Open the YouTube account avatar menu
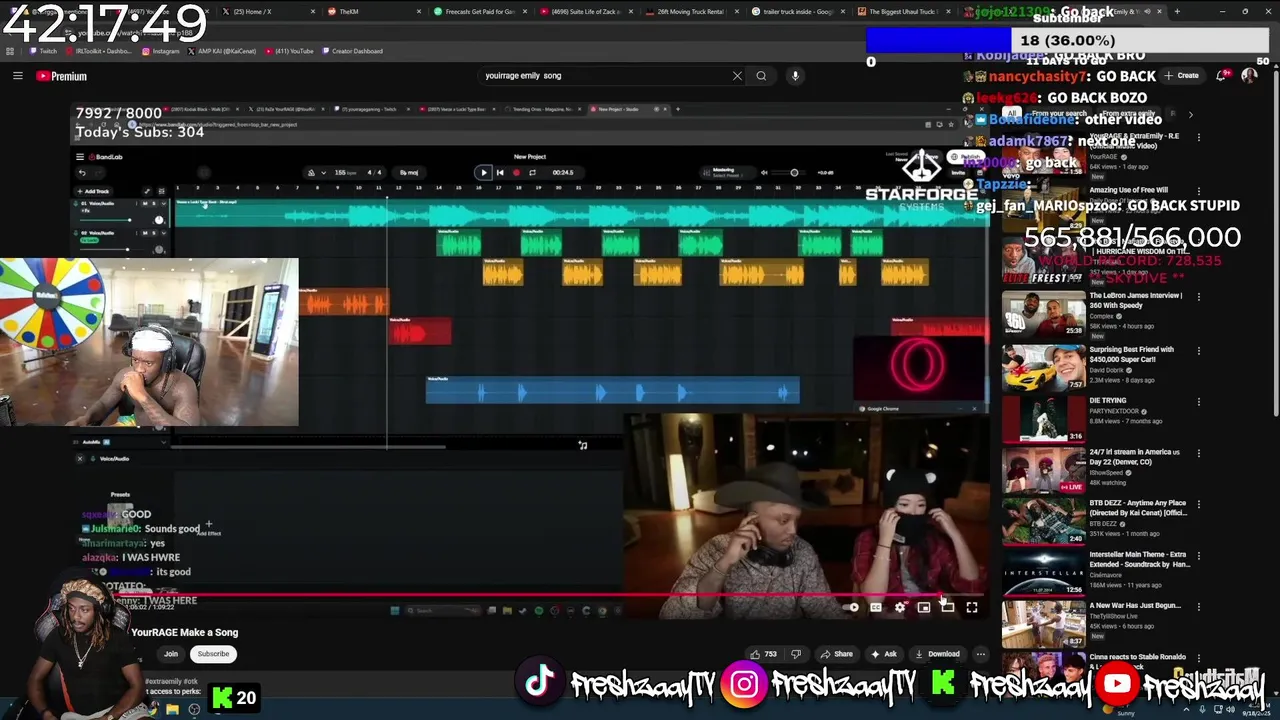The height and width of the screenshot is (720, 1280). coord(1249,76)
